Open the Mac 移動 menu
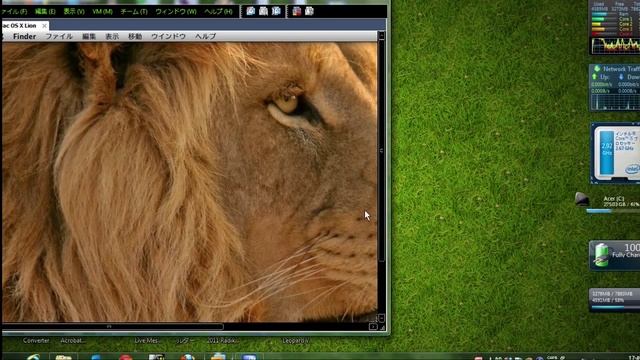Image resolution: width=640 pixels, height=360 pixels. click(x=135, y=36)
